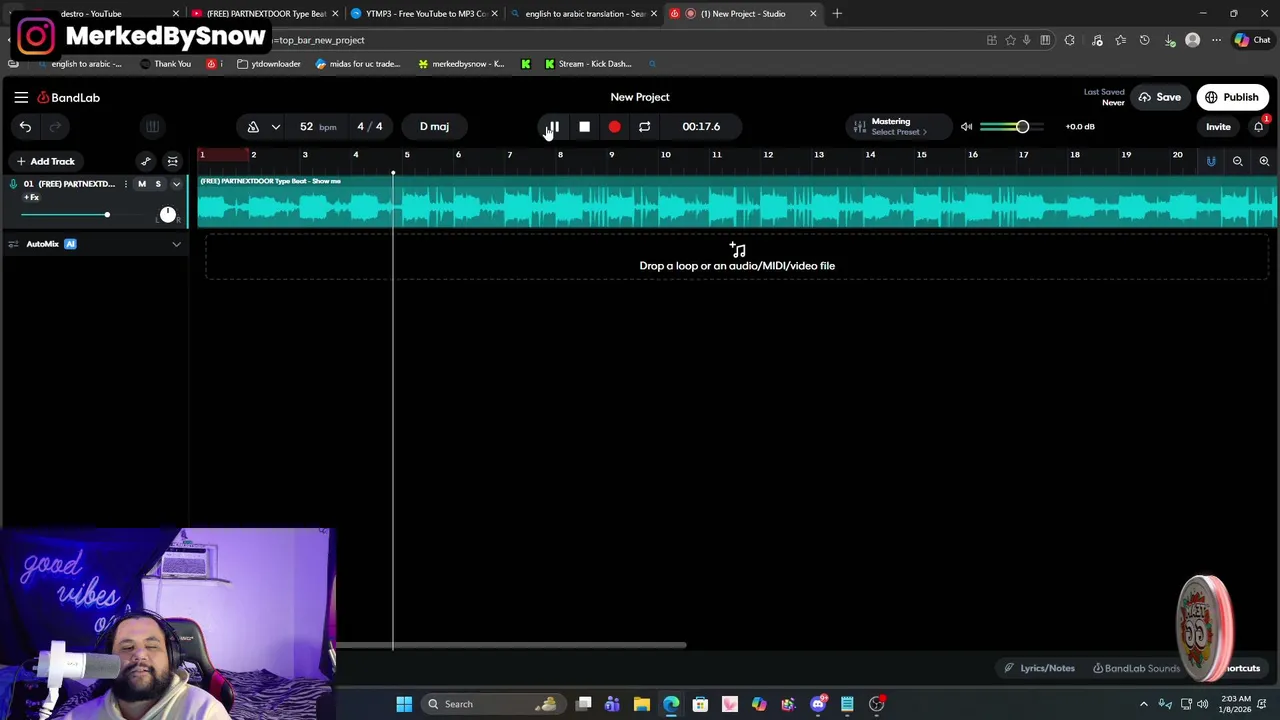Adjust the master volume slider

1011,126
